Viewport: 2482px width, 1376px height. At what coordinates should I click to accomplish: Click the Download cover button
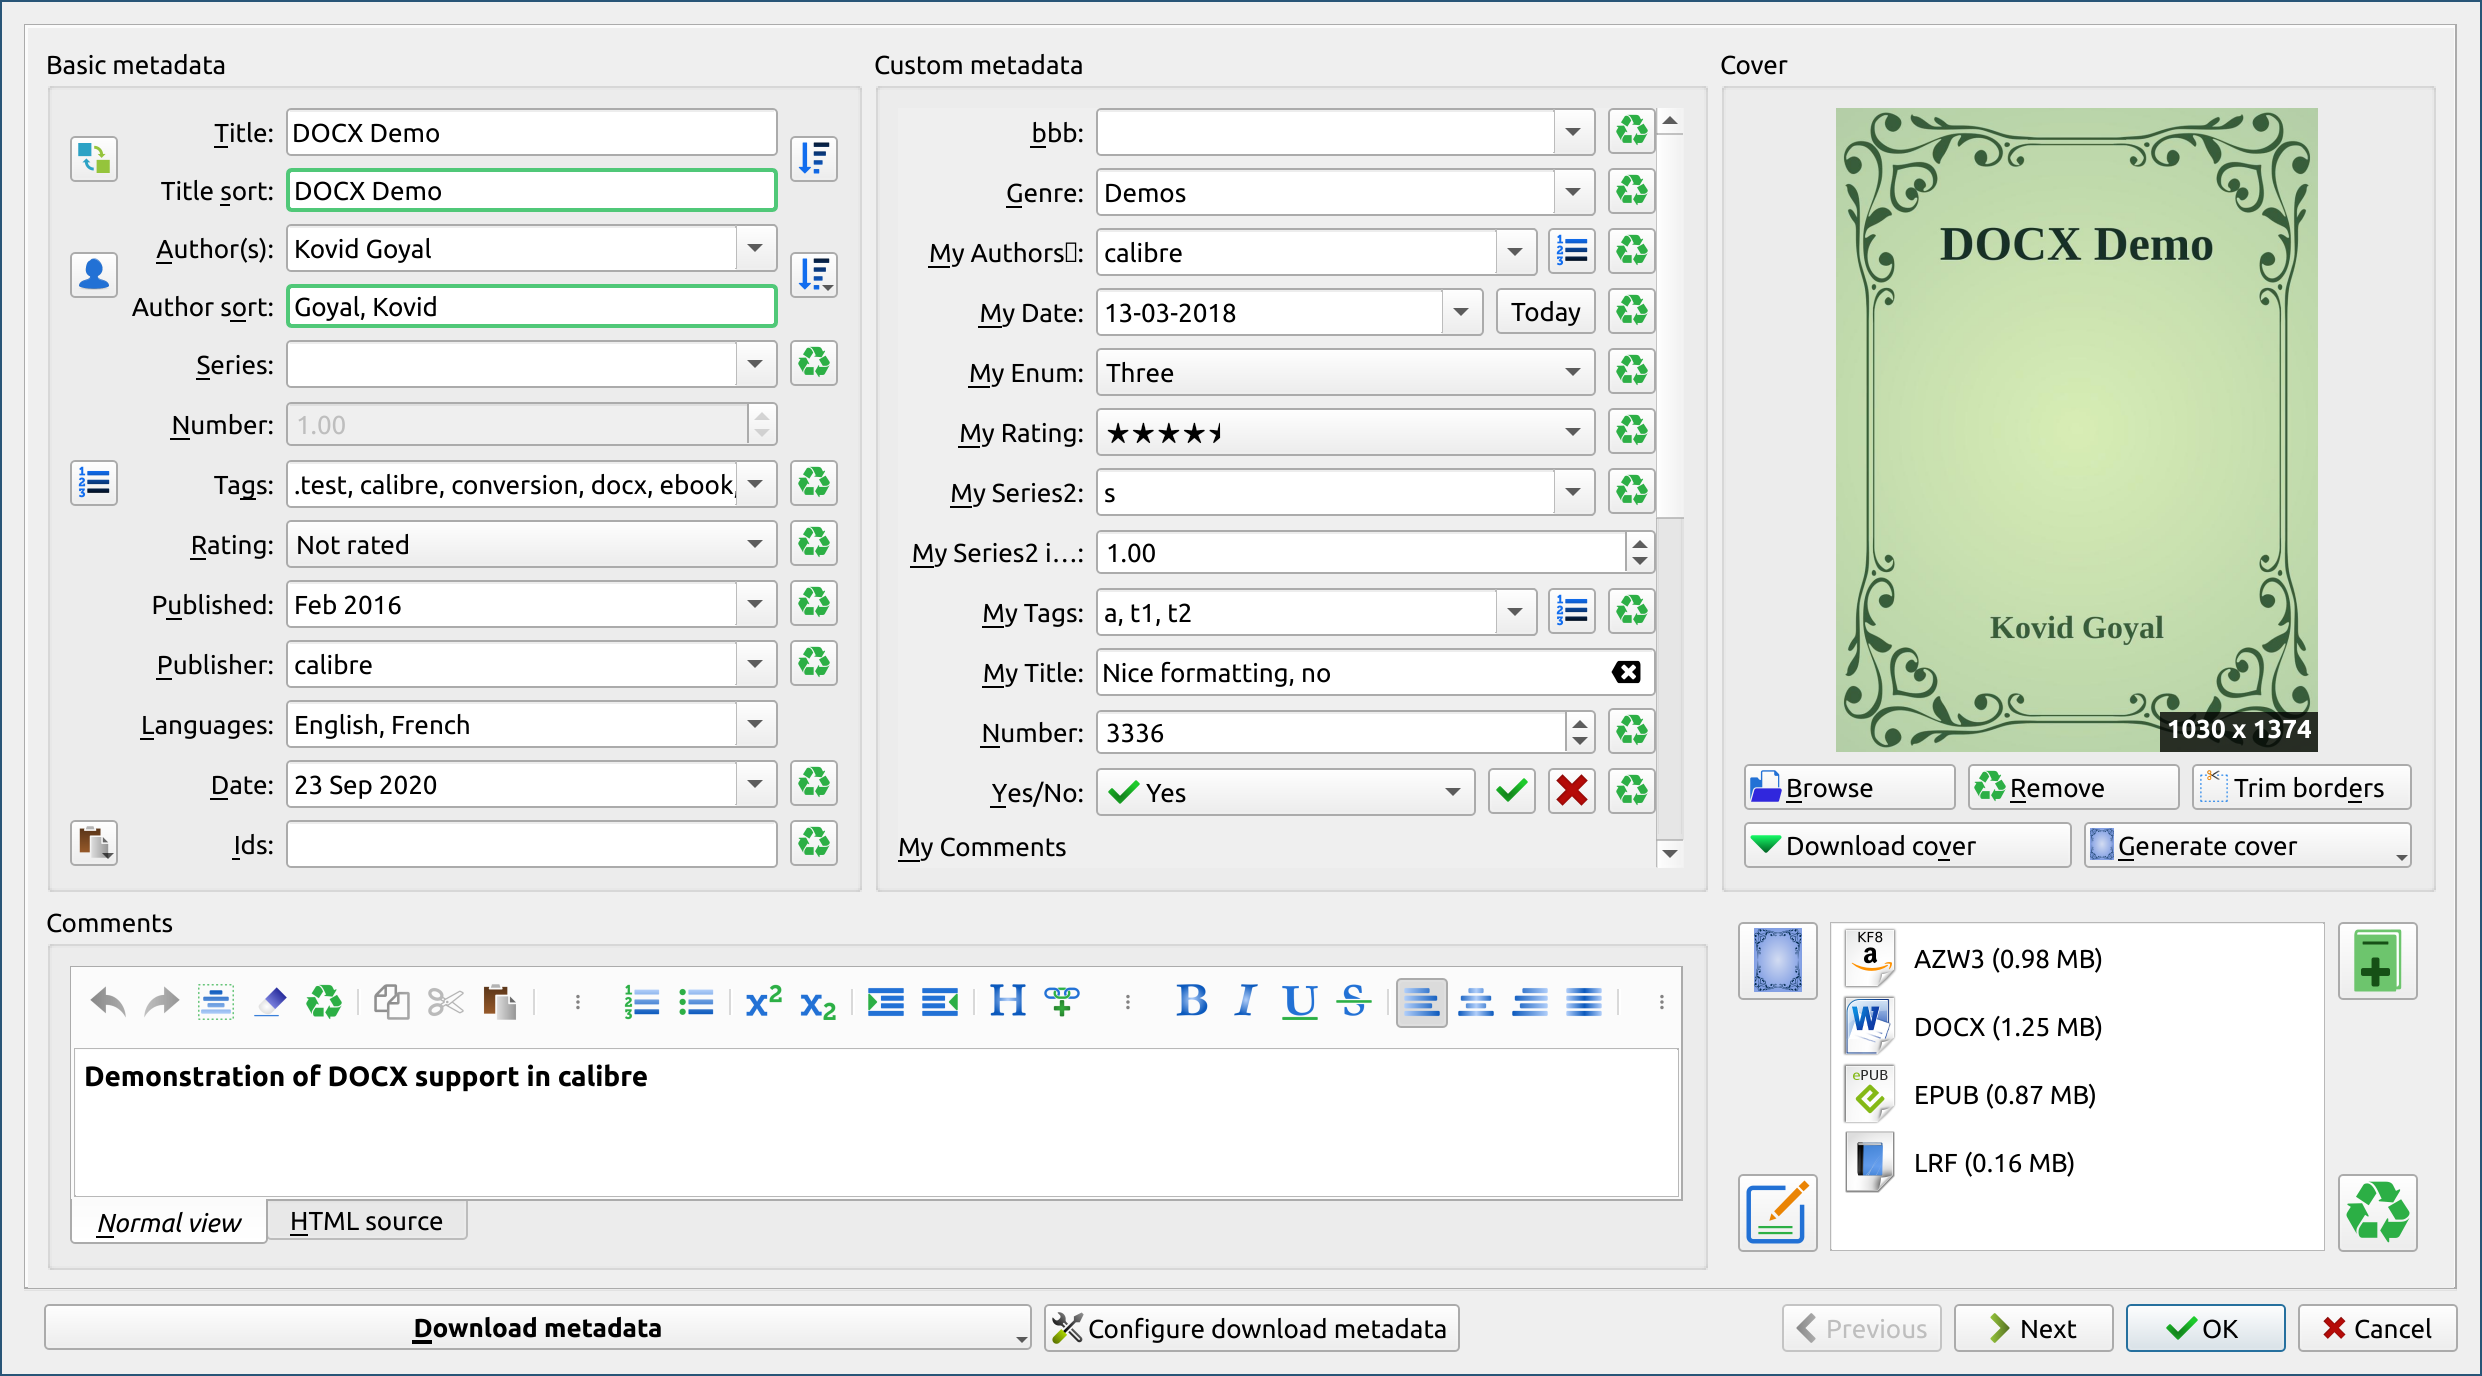1906,846
